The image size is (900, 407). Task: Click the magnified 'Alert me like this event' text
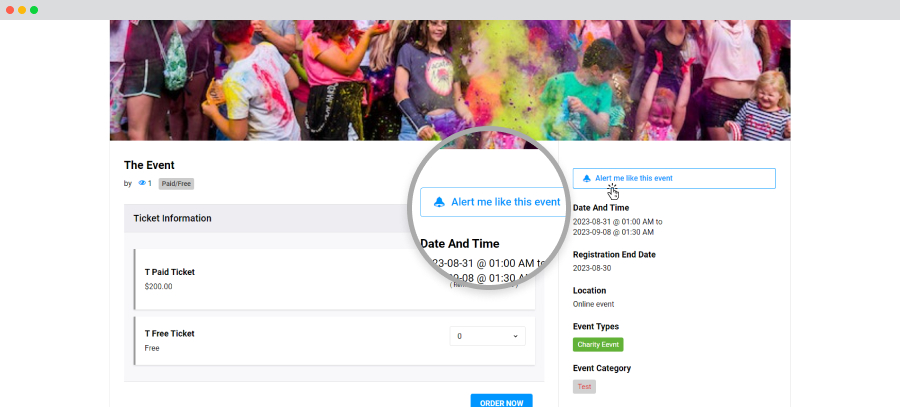(x=505, y=202)
